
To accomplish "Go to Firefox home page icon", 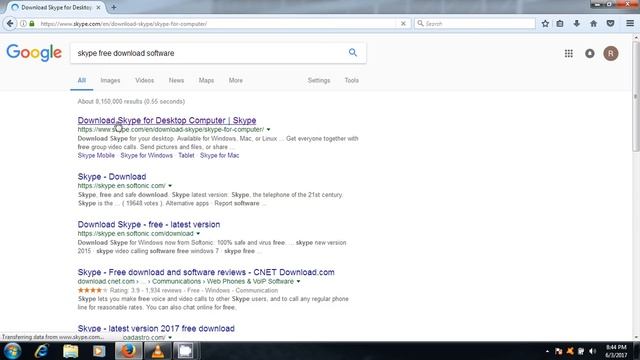I will point(593,24).
